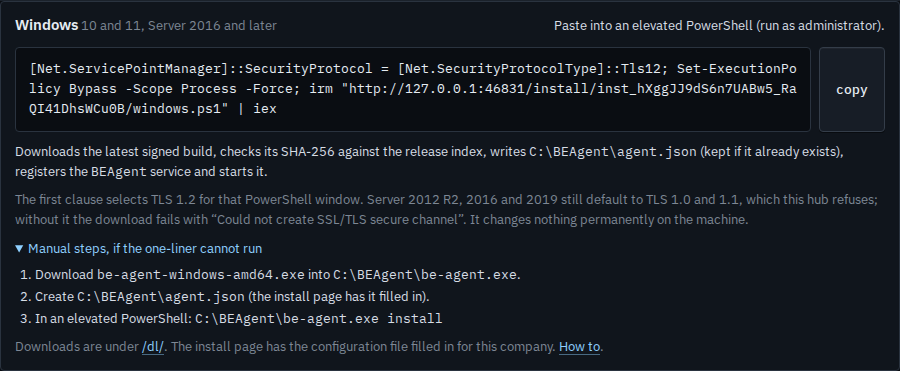Screen dimensions: 900x371
Task: Click the C:\BEAgent\be-agent.exe destination path in step 1
Action: pos(425,275)
